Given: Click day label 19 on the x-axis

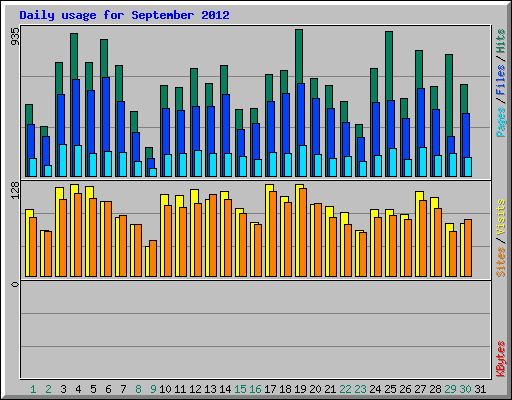Looking at the screenshot, I should [x=300, y=389].
